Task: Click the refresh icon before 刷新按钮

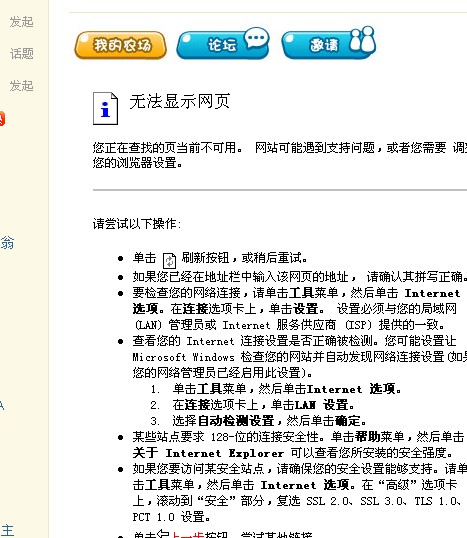Action: click(x=169, y=260)
